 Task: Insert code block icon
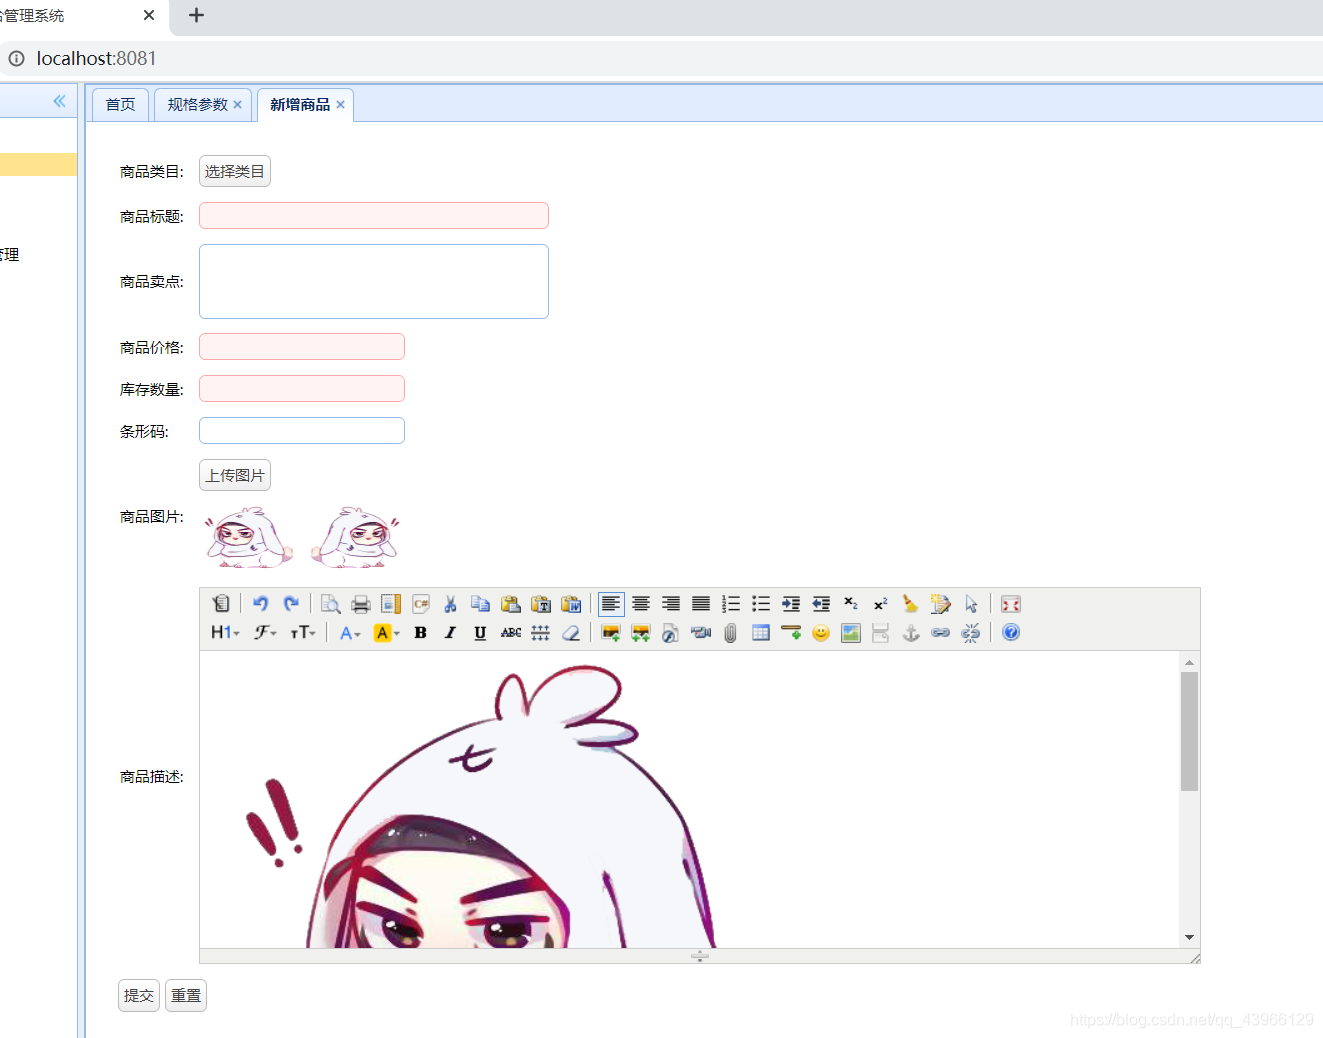pos(421,604)
